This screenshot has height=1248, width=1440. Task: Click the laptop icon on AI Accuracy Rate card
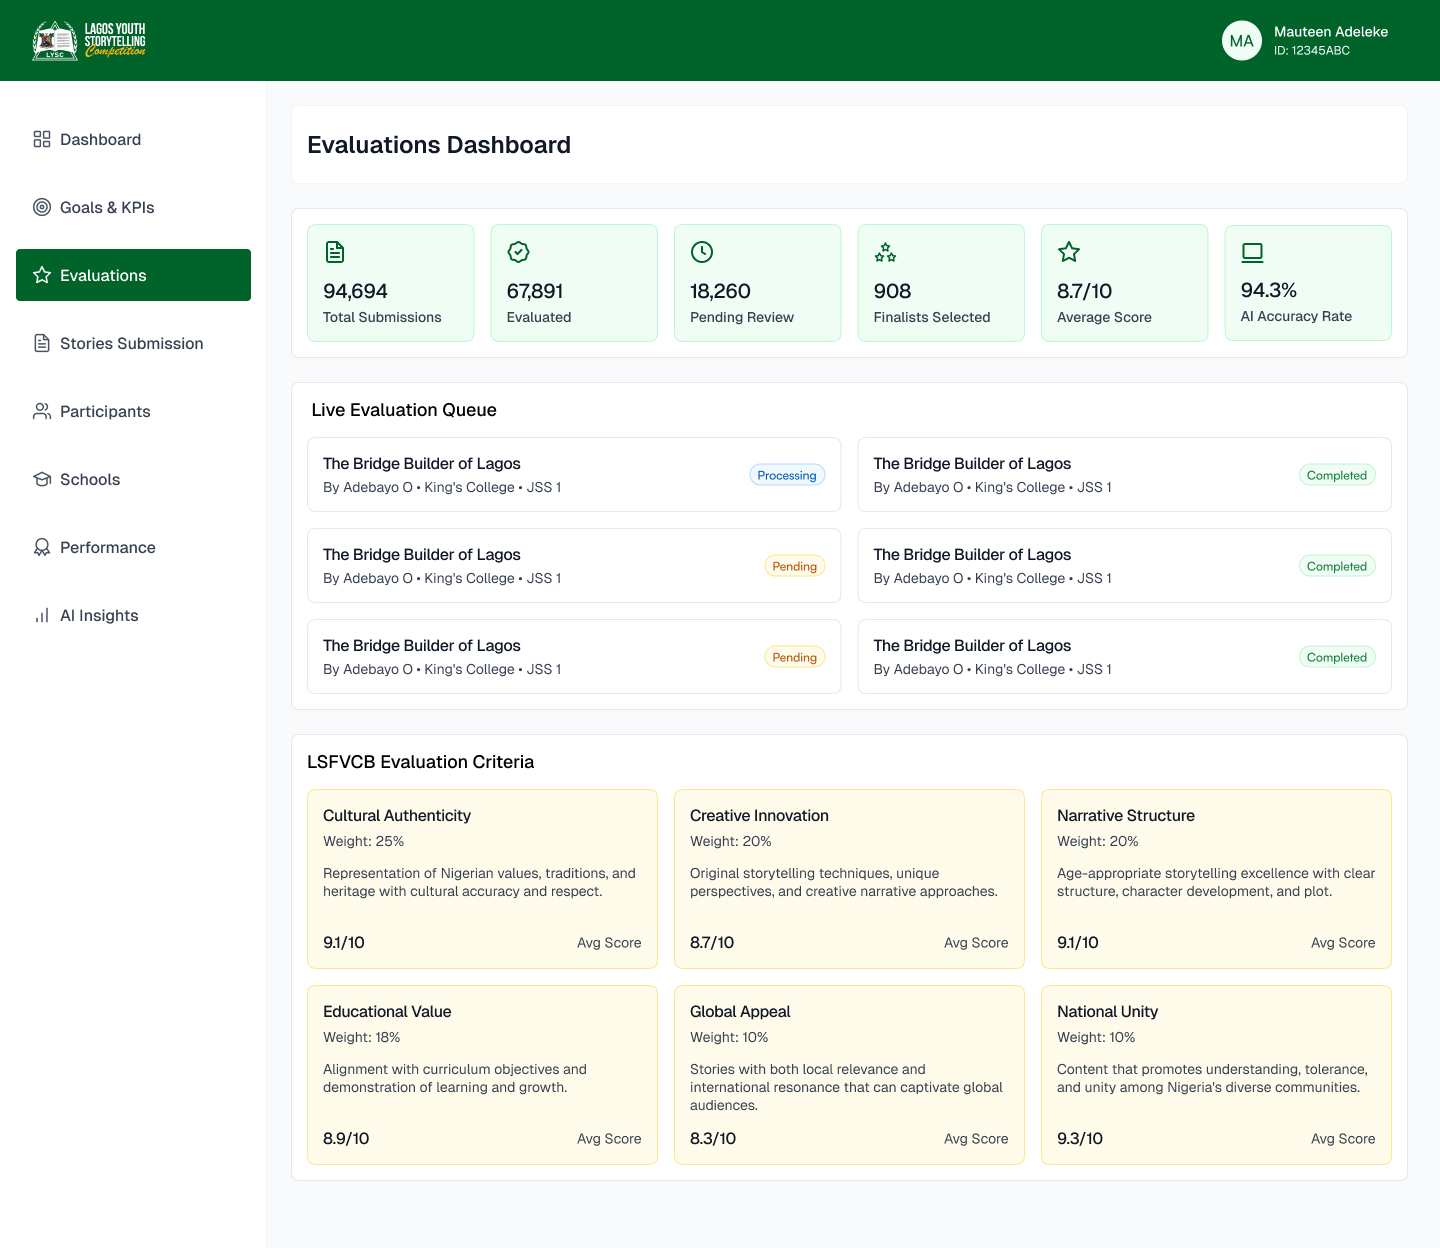[x=1252, y=252]
